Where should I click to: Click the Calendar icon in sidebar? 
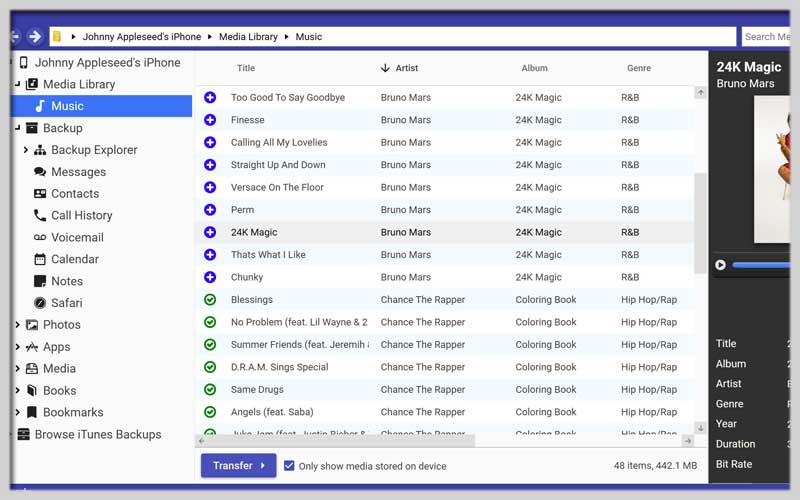[x=40, y=259]
